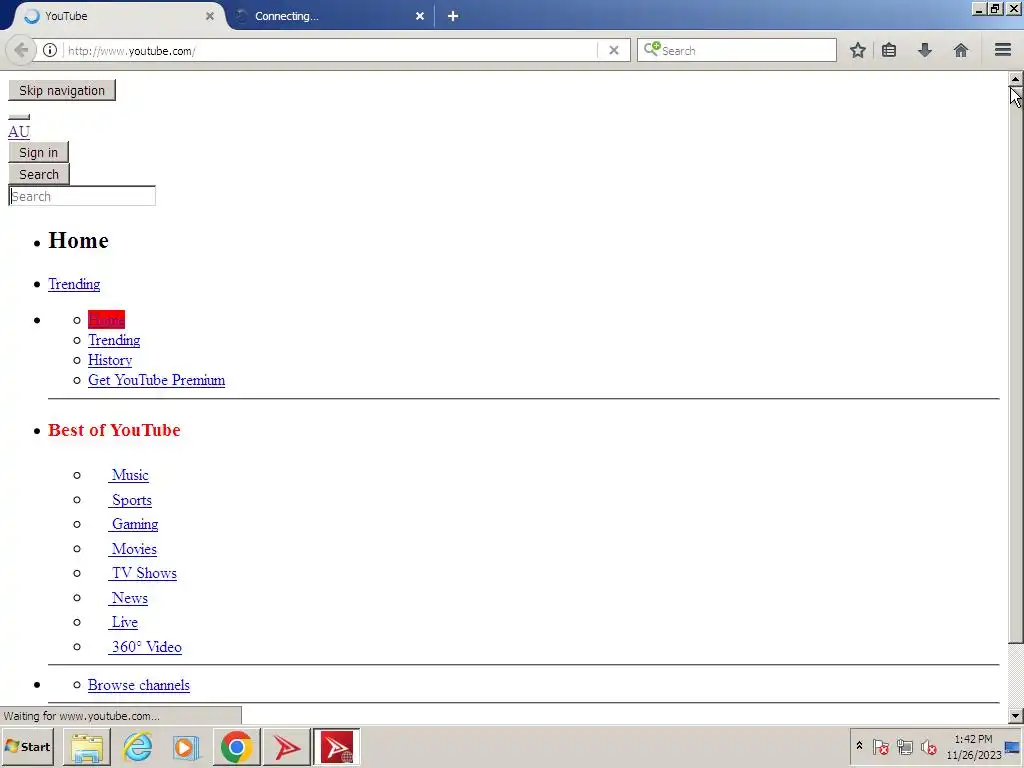
Task: Open the file explorer taskbar icon
Action: (x=87, y=746)
